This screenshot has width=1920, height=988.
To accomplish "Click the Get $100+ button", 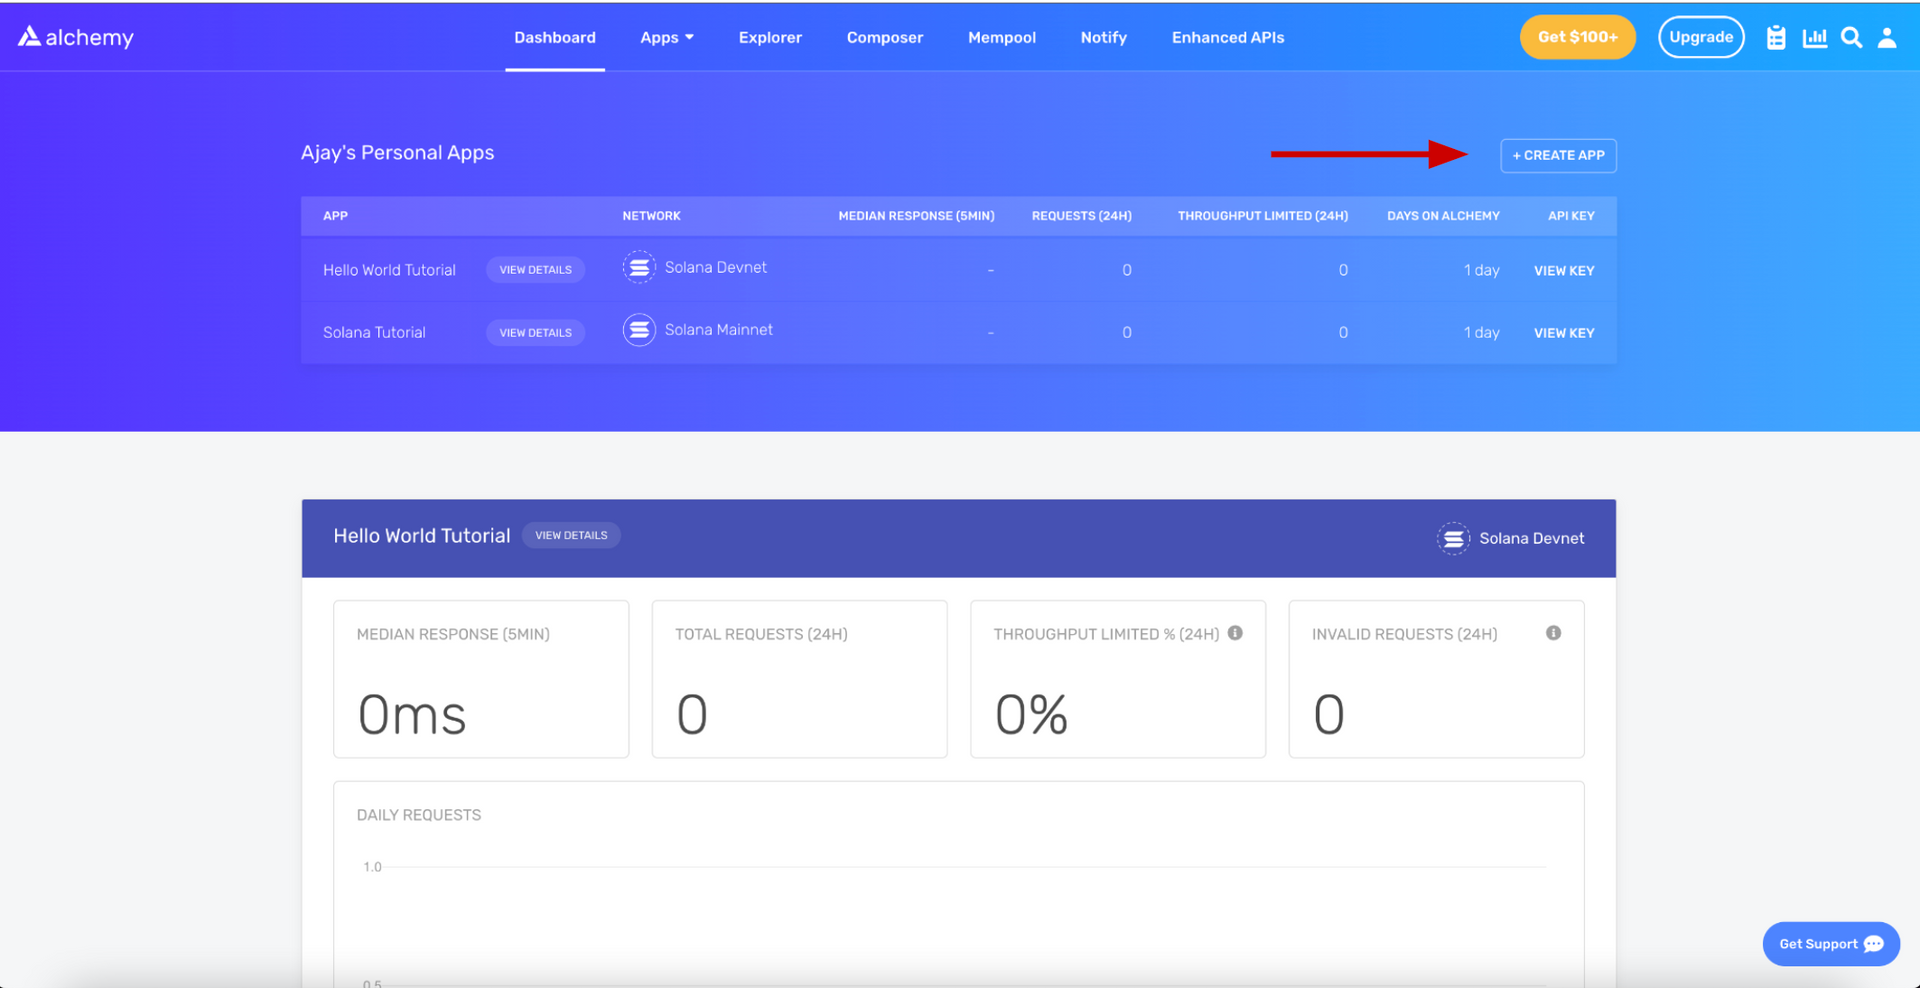I will click(1577, 37).
